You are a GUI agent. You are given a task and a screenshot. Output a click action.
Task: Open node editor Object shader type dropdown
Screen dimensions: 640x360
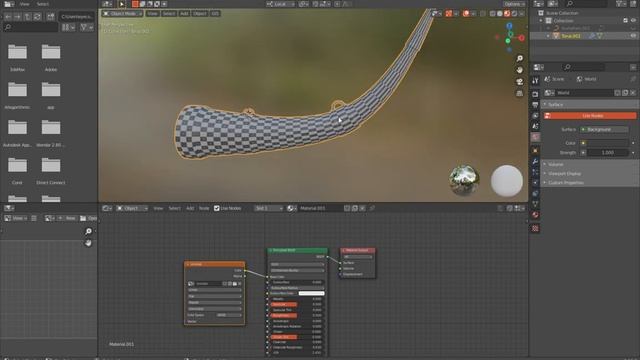131,208
